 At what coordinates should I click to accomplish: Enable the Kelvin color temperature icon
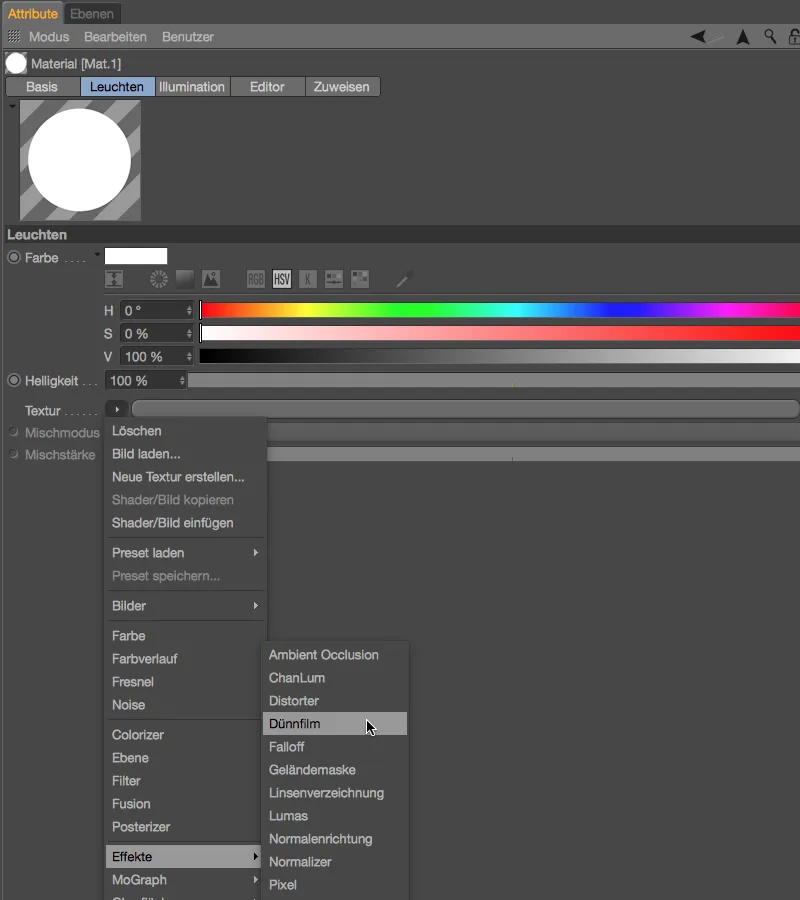coord(308,280)
